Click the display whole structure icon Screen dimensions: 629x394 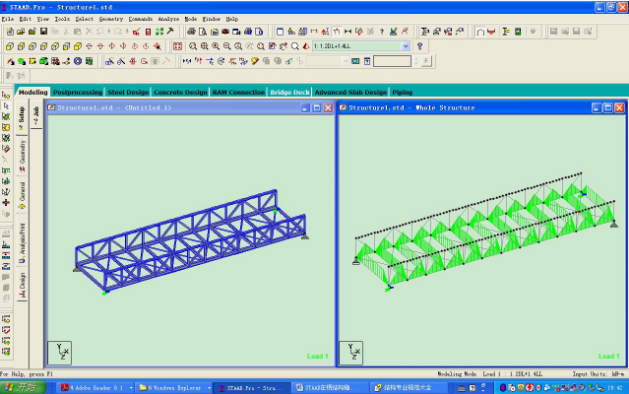177,46
